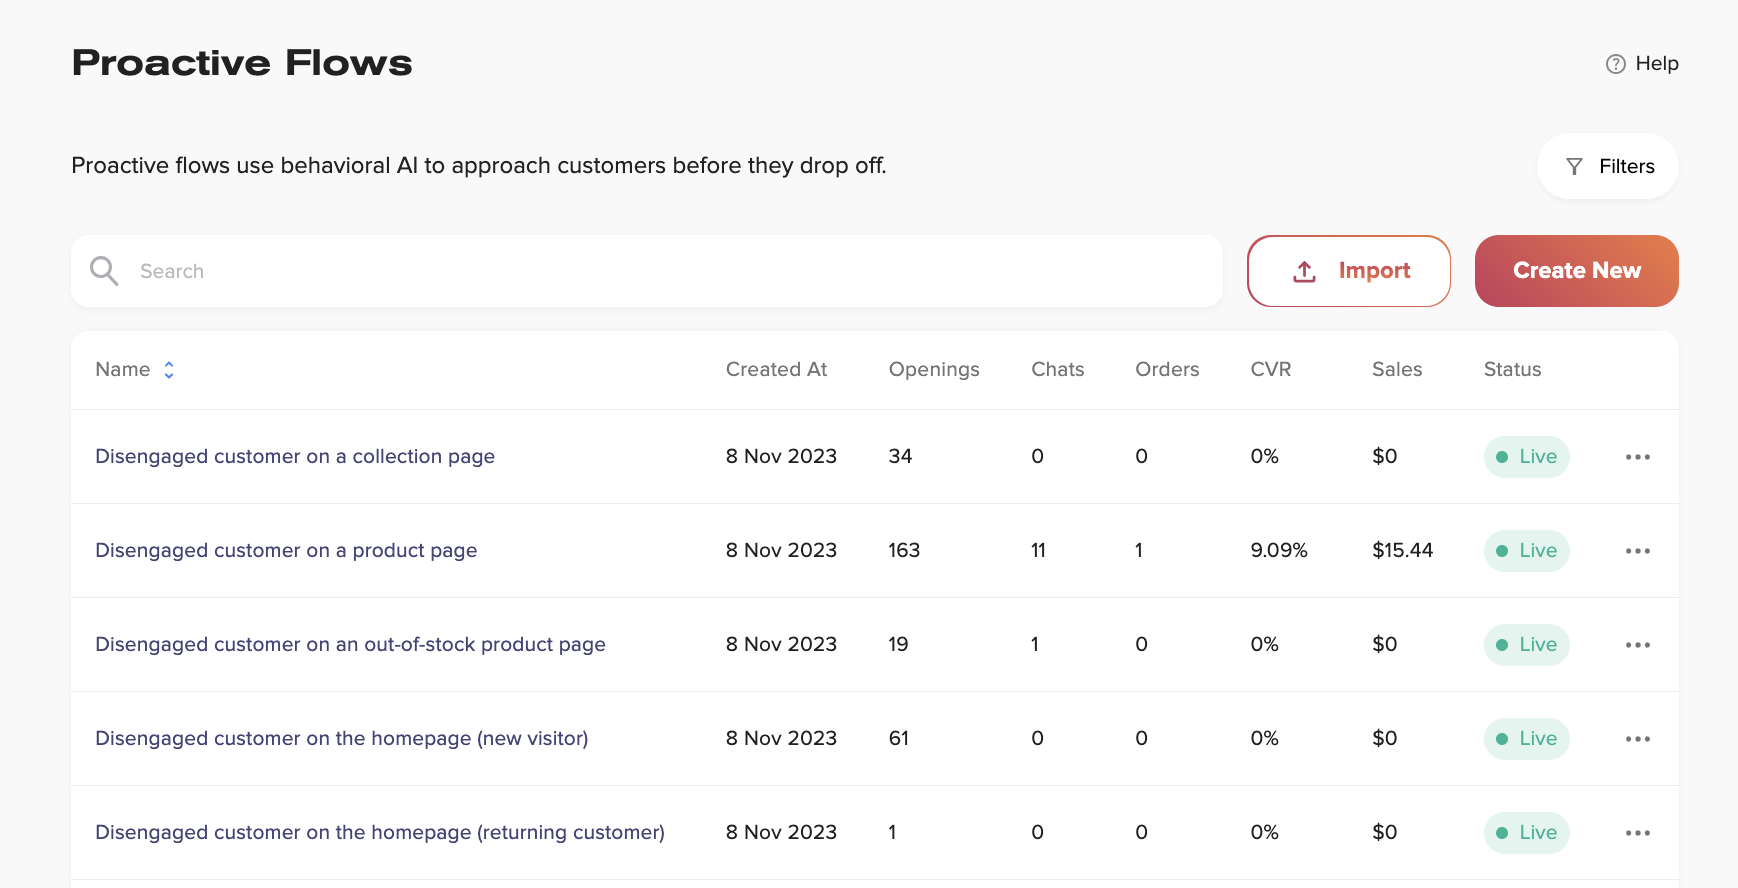Open more options for out-of-stock flow row
The image size is (1738, 888).
click(x=1637, y=645)
